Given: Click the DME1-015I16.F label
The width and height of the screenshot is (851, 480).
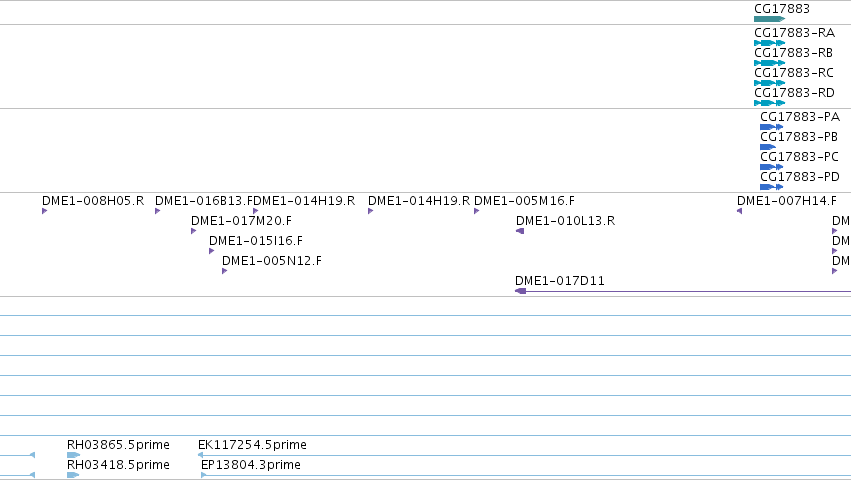Looking at the screenshot, I should 256,241.
